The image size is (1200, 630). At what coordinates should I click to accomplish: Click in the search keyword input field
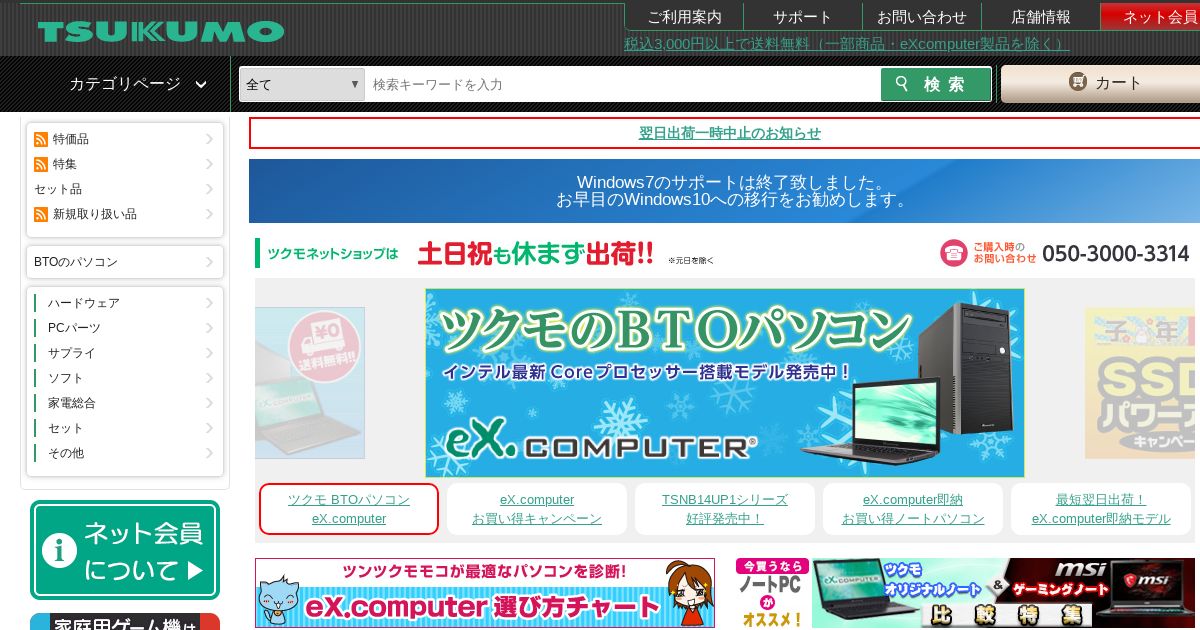622,84
